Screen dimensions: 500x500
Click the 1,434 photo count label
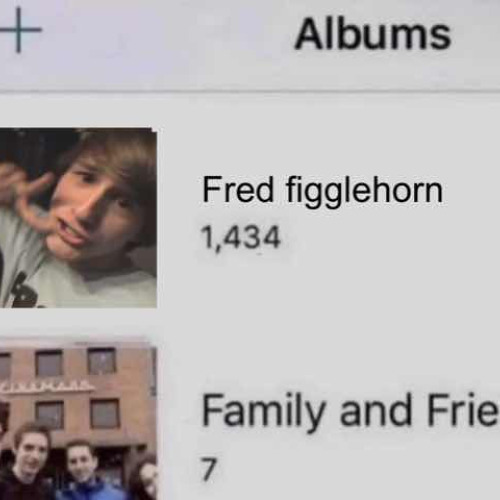click(241, 237)
